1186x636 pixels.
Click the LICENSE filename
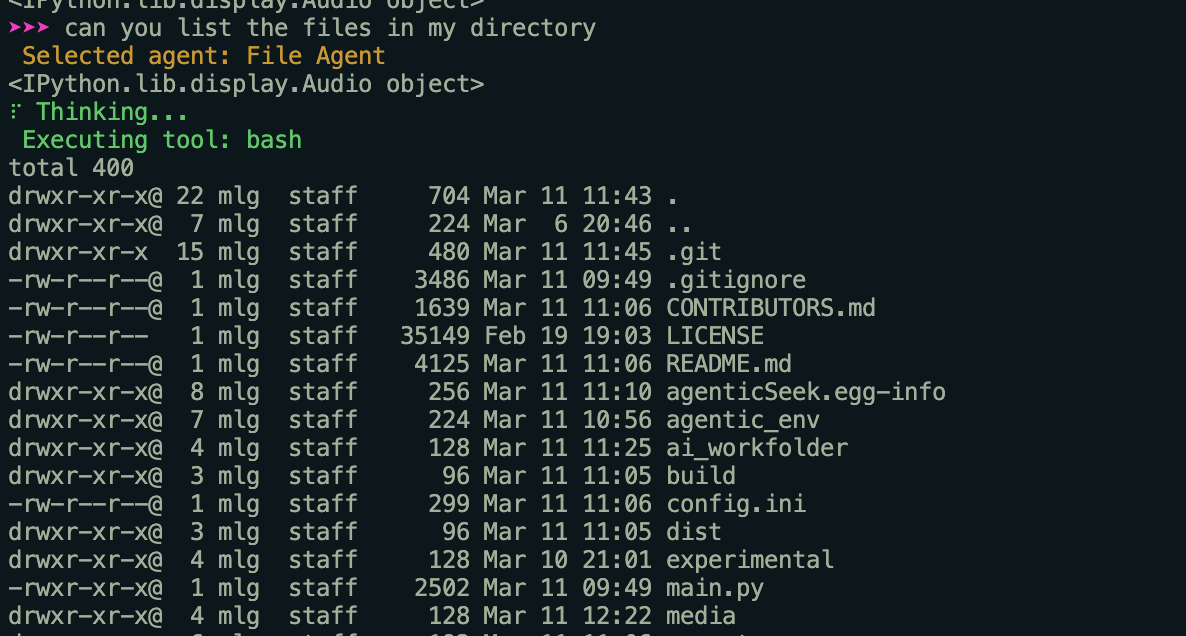point(715,336)
